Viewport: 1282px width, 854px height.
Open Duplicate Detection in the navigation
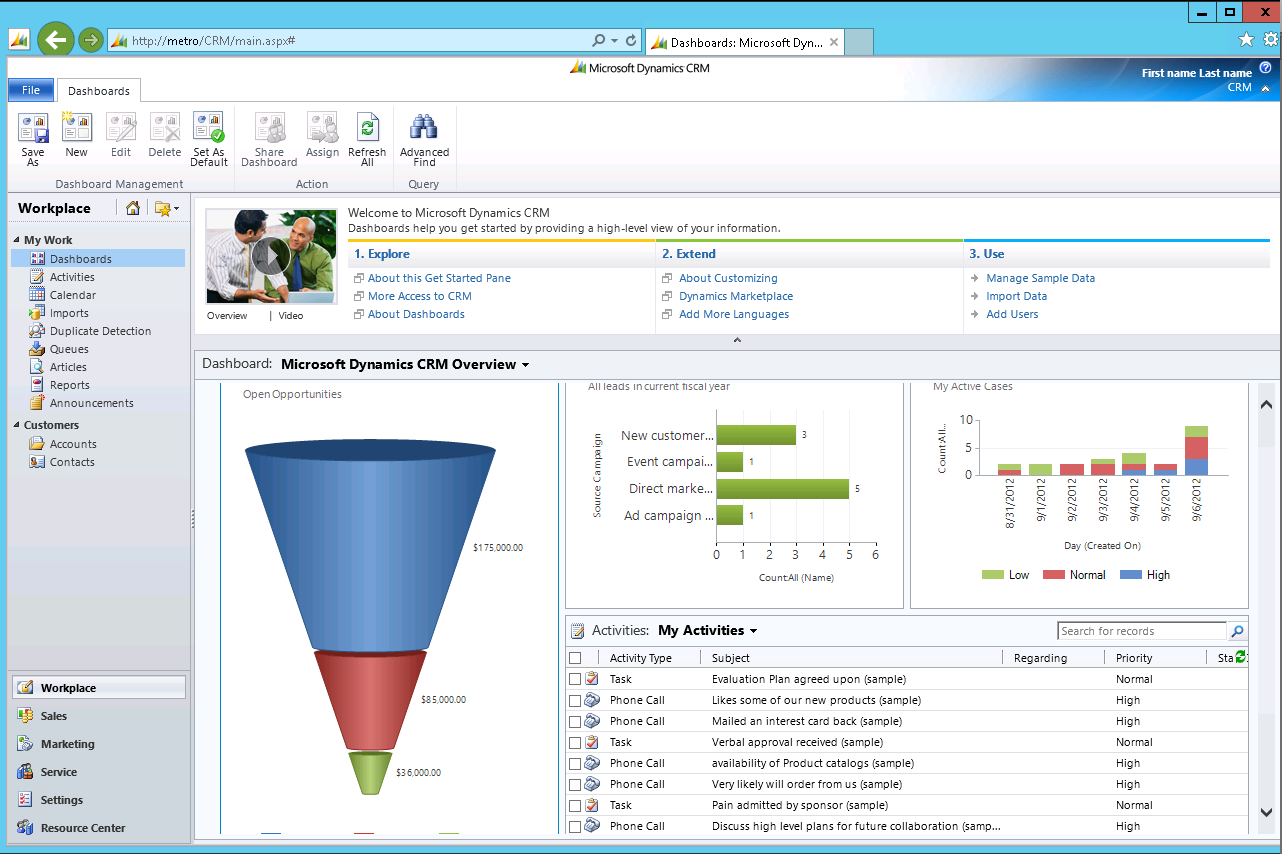click(x=100, y=331)
